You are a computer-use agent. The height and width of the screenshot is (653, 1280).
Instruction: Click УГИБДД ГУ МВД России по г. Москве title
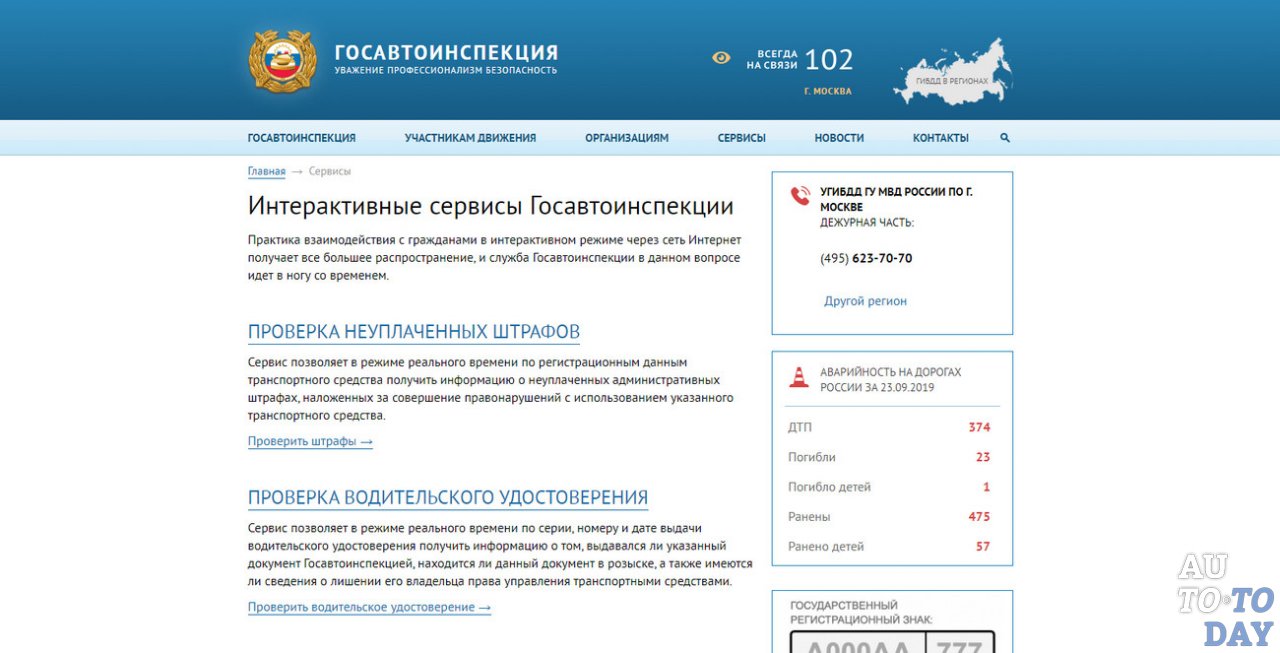(896, 199)
